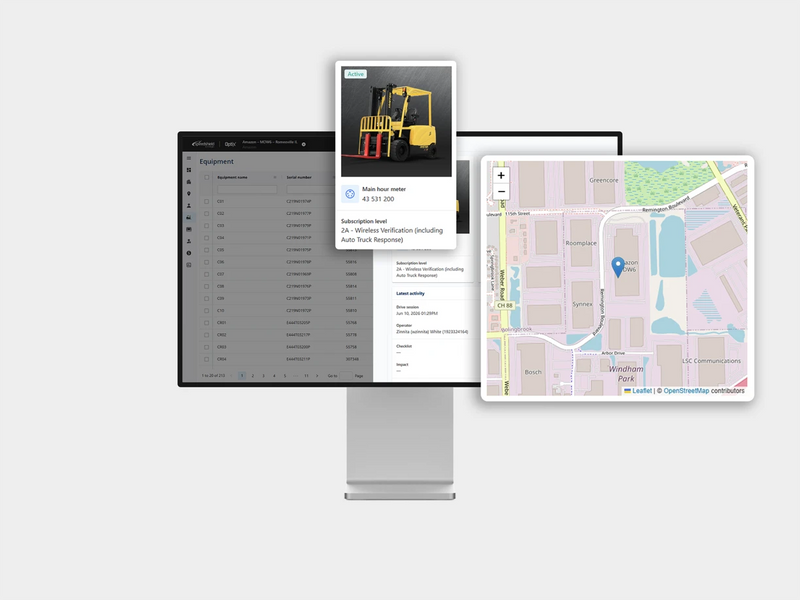Go to next page with chevron arrow
800x600 pixels.
click(317, 376)
